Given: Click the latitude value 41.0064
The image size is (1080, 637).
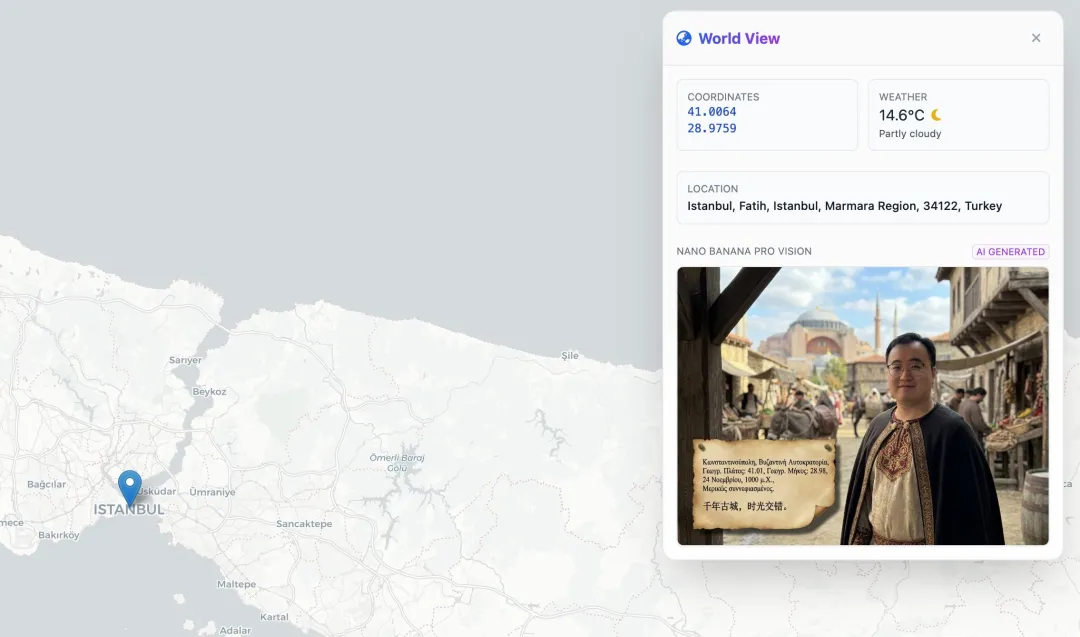Looking at the screenshot, I should [712, 112].
